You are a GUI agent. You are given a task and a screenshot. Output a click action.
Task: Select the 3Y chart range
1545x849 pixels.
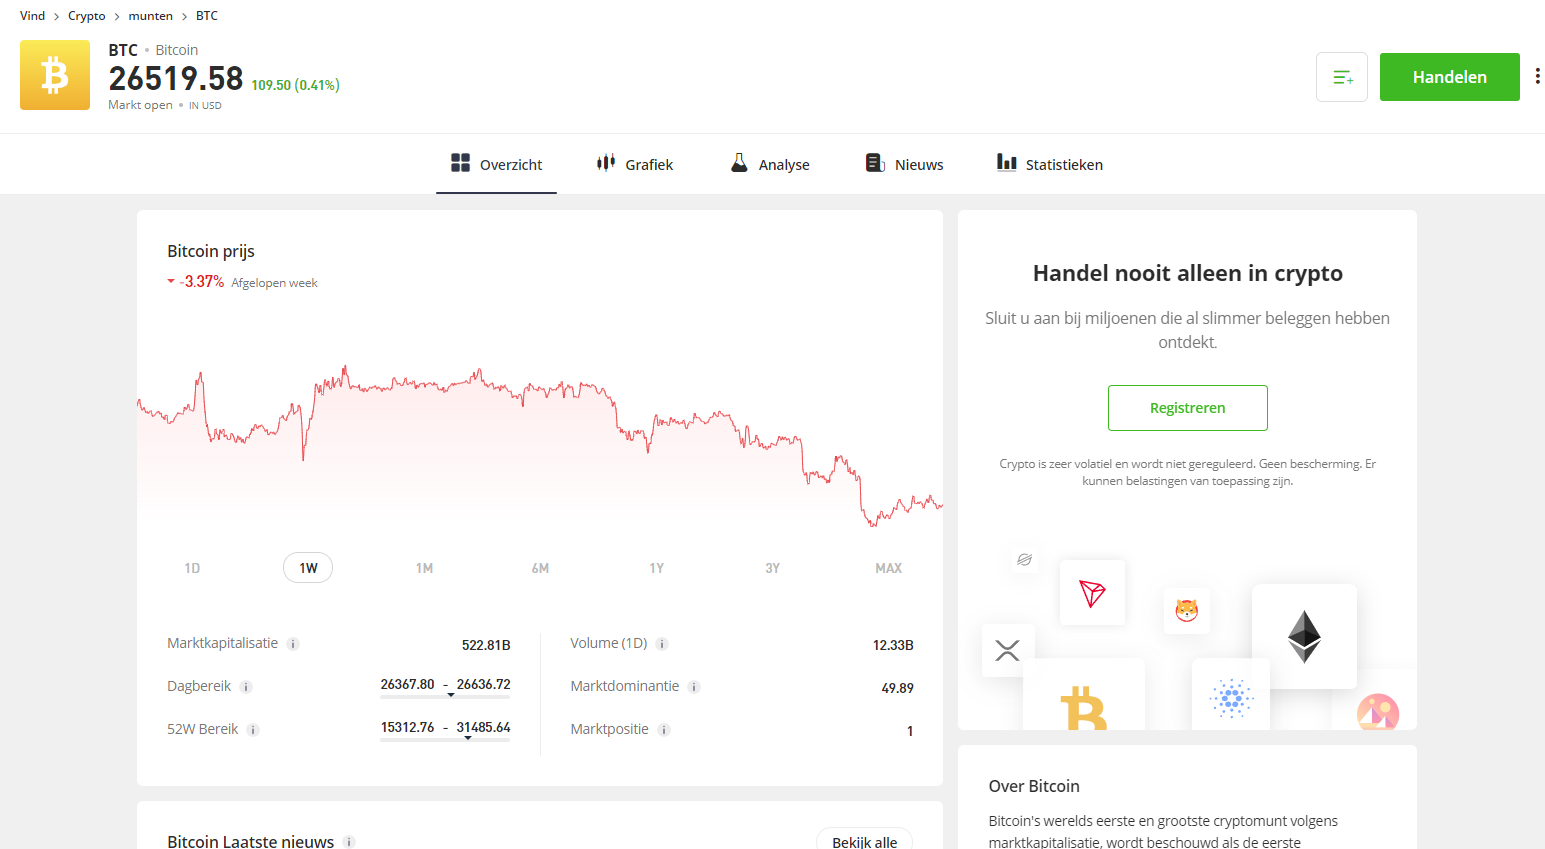point(772,568)
